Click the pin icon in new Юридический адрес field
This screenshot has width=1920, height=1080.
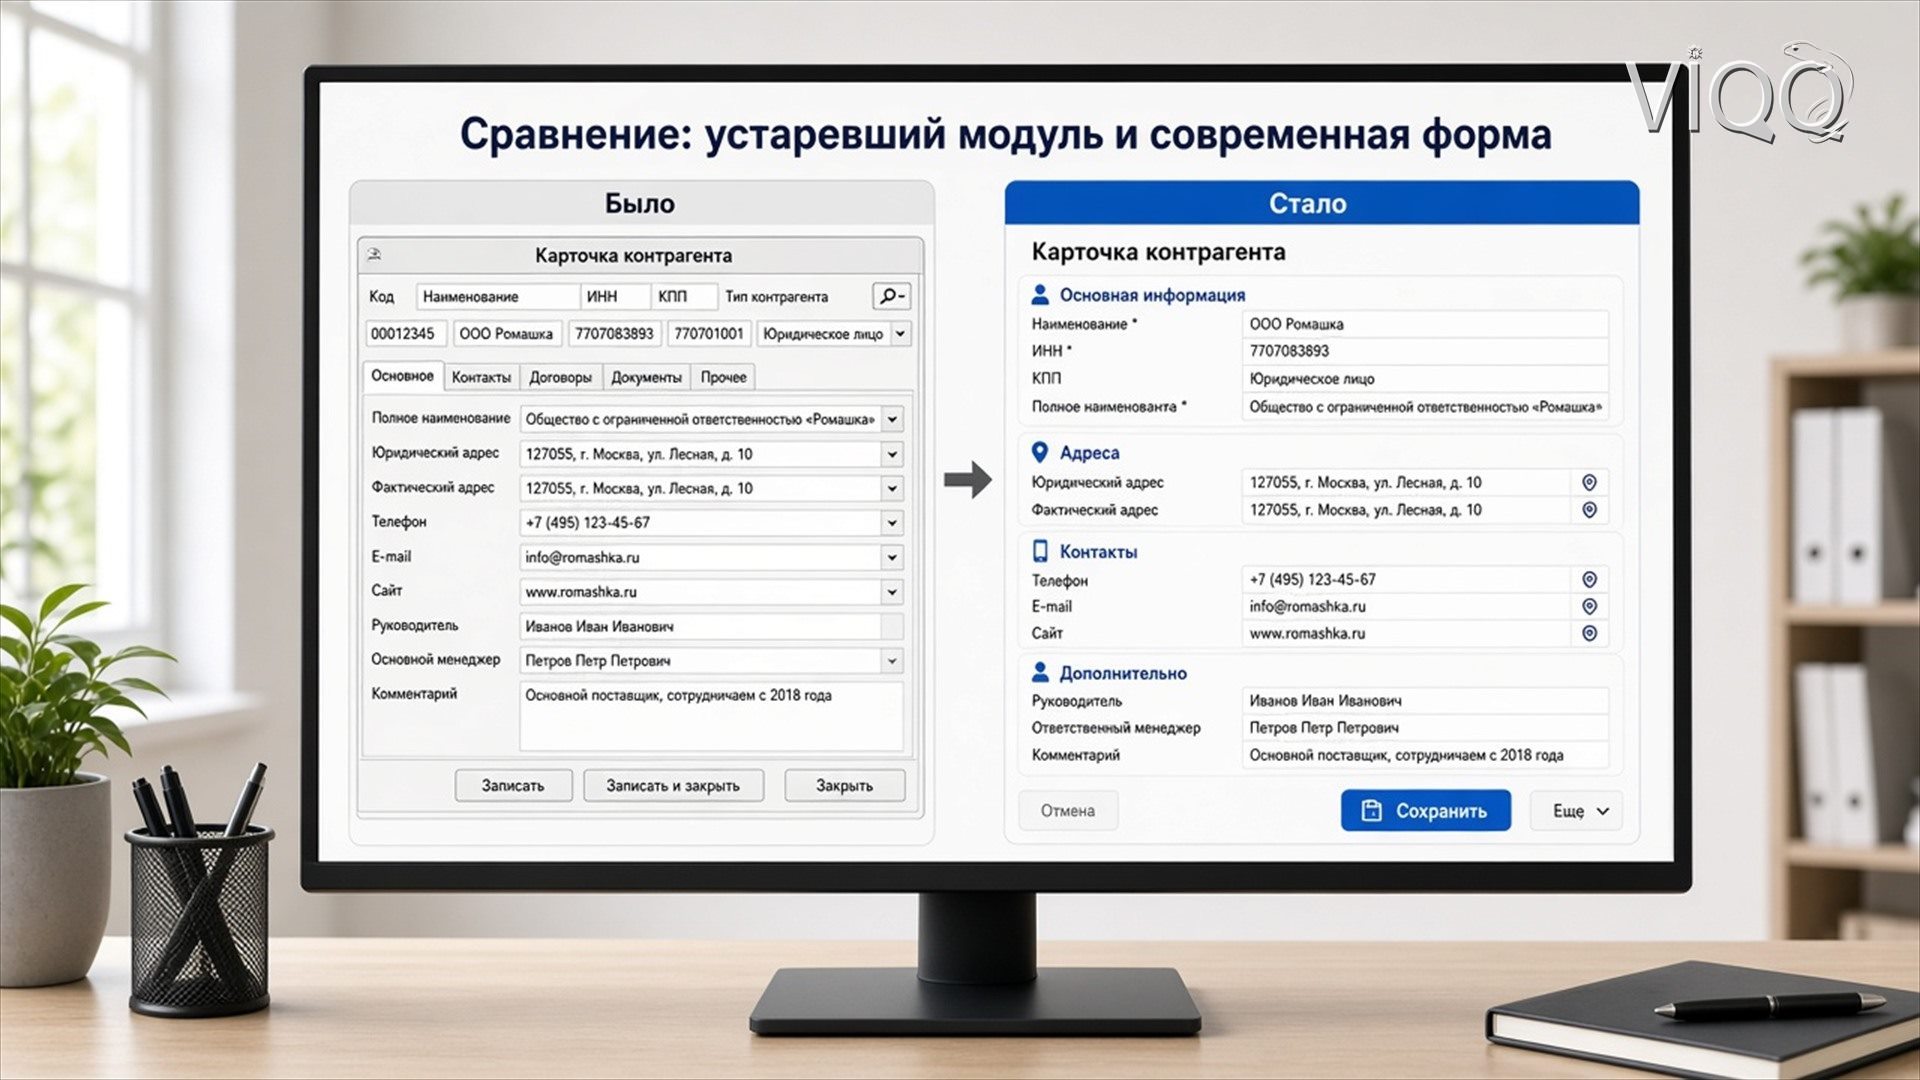click(1589, 482)
